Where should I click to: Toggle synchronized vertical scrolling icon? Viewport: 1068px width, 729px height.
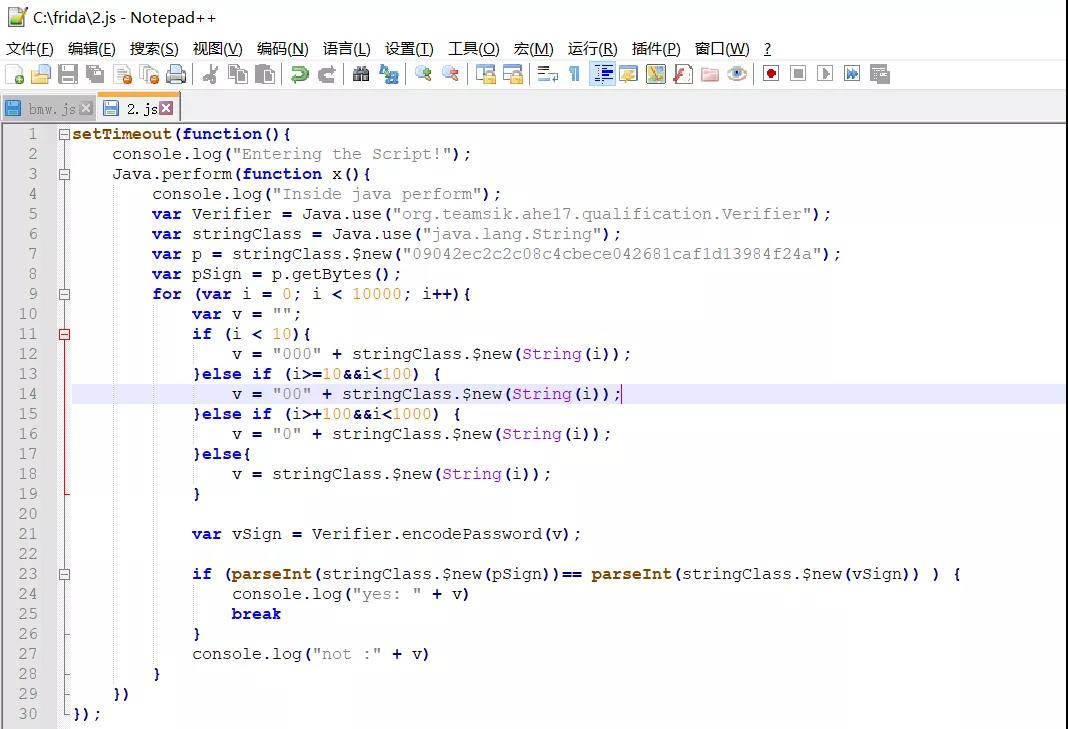point(486,74)
